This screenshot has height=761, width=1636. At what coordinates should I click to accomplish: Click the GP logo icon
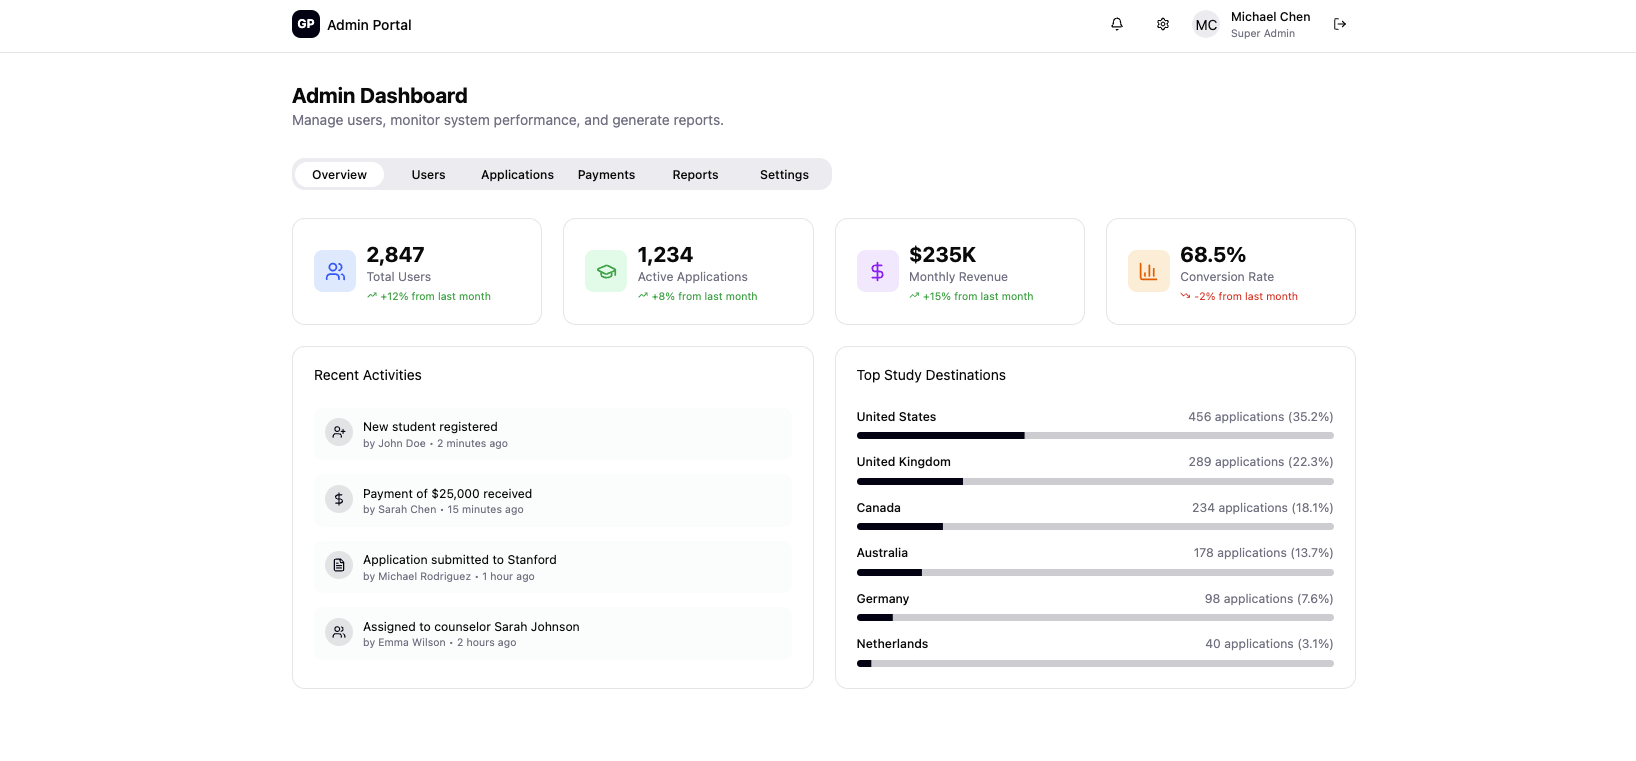[306, 24]
